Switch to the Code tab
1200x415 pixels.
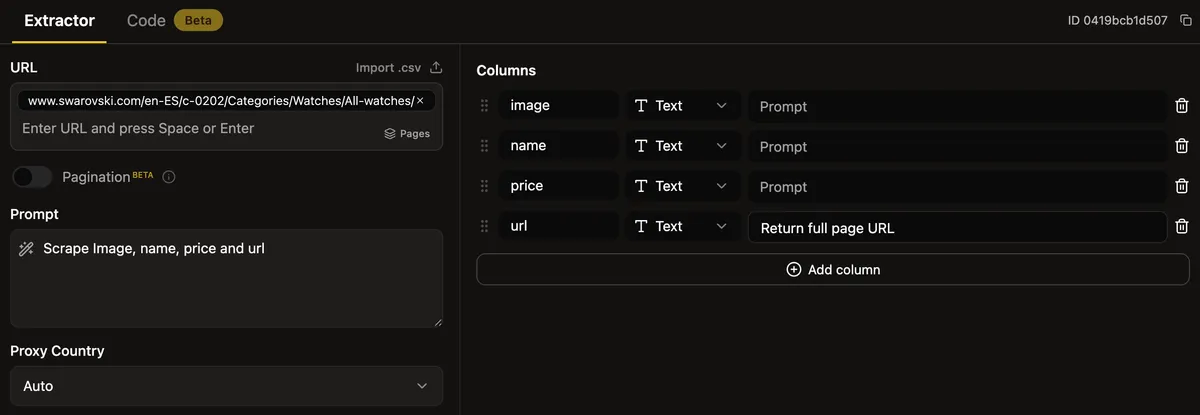(x=146, y=21)
